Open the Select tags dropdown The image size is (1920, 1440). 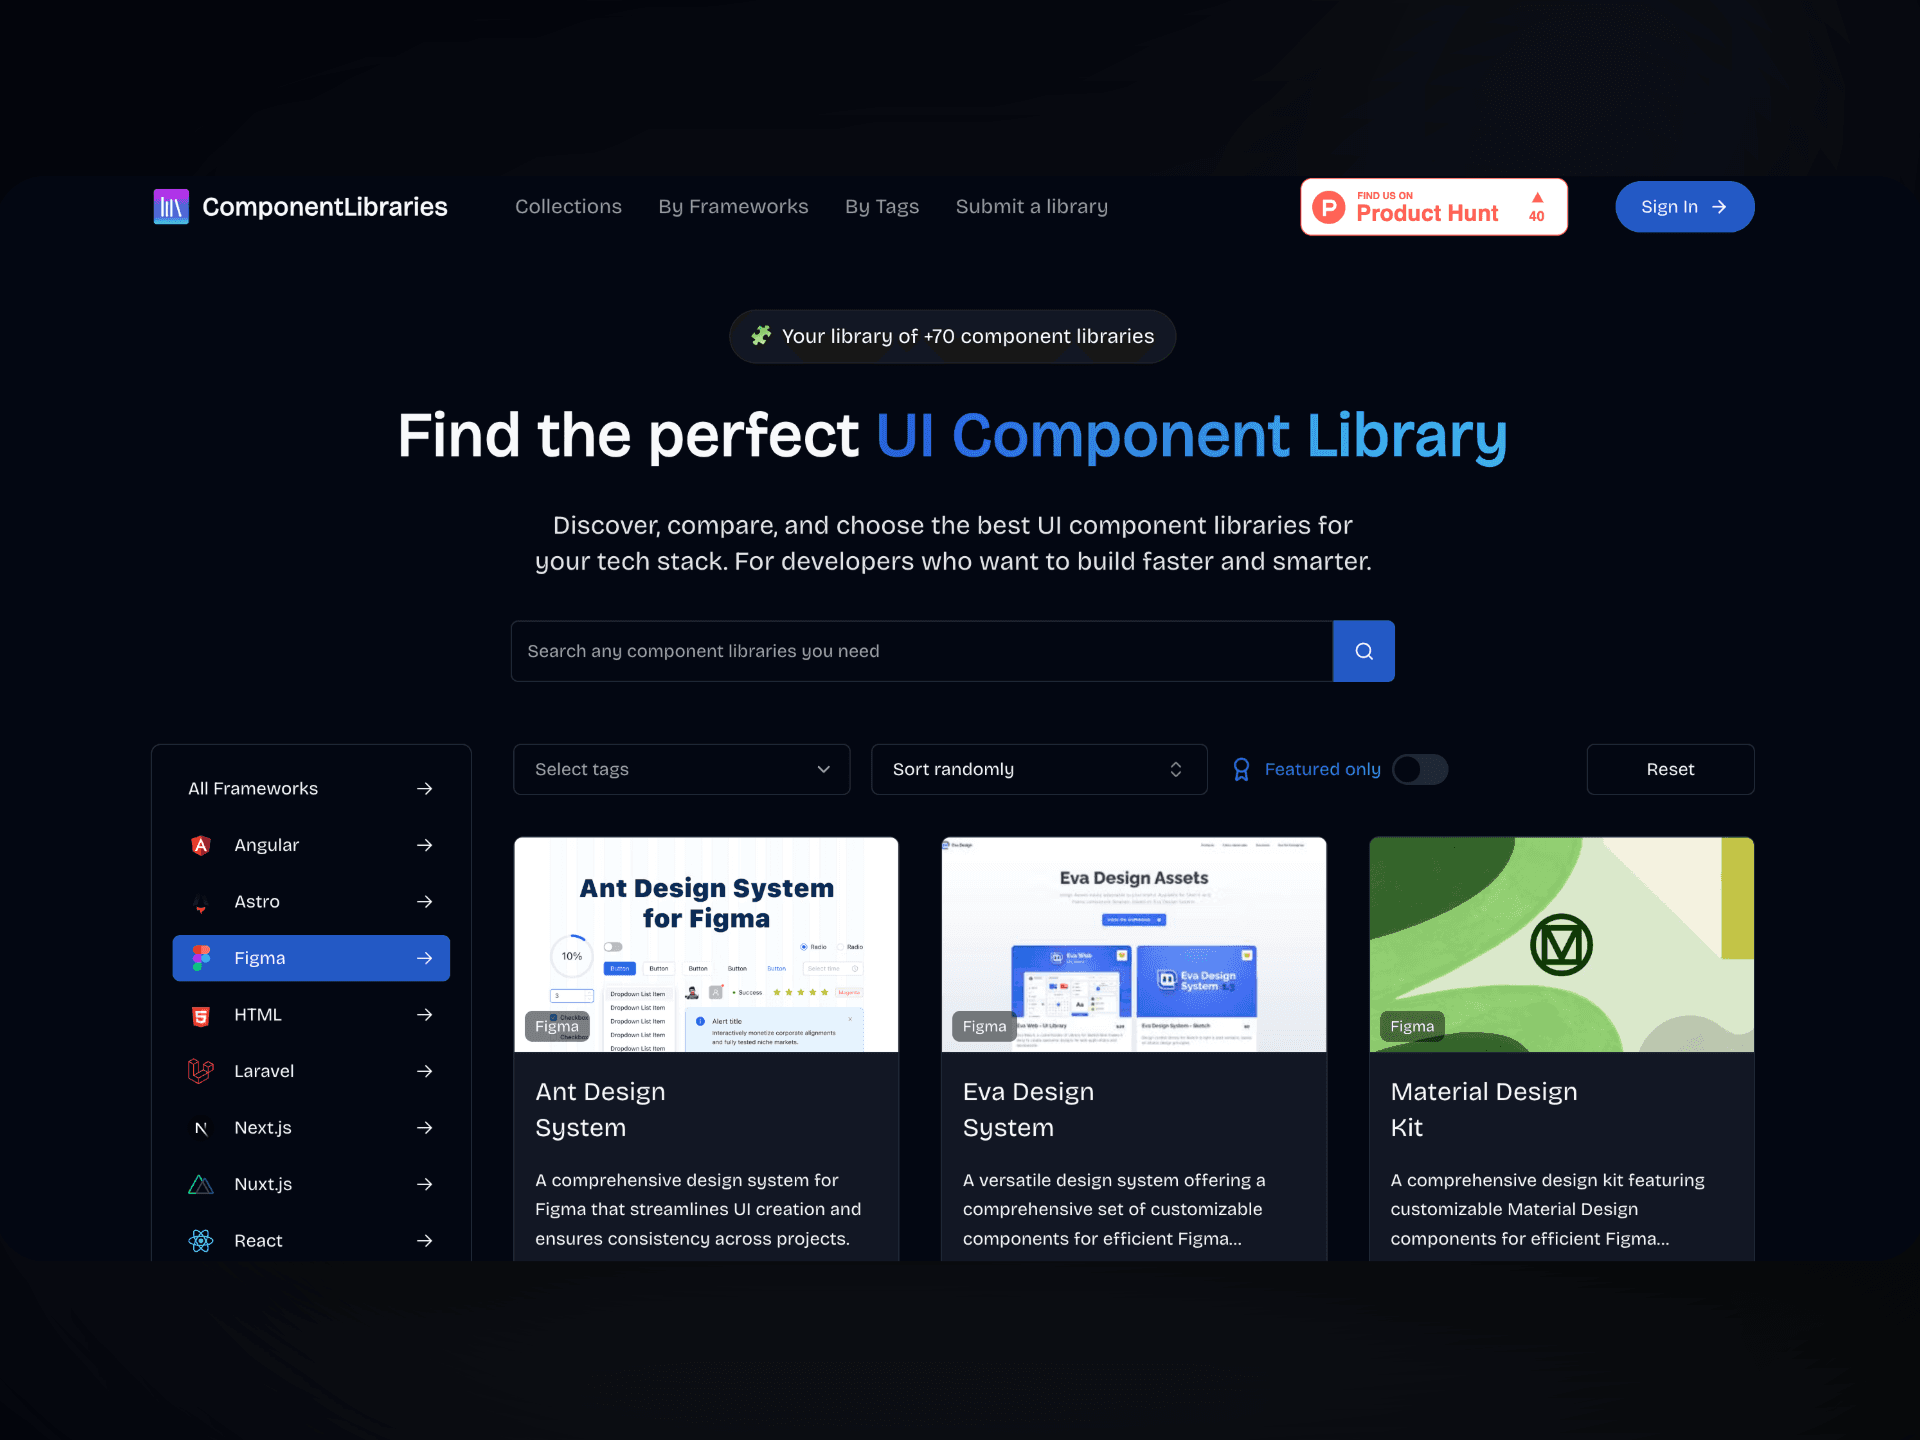point(682,768)
